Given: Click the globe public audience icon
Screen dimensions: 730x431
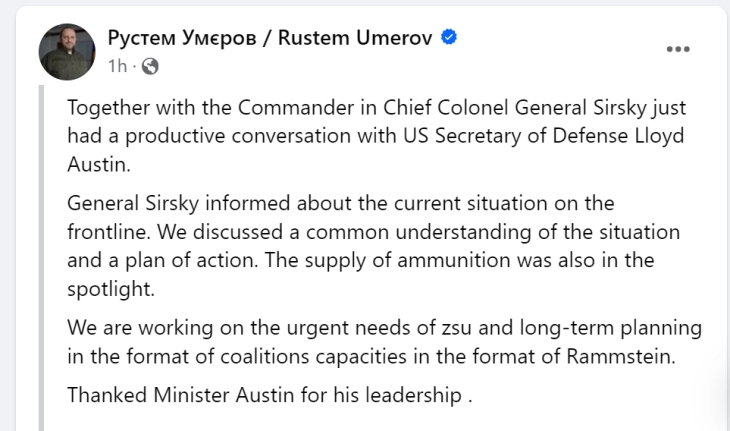Looking at the screenshot, I should pos(150,67).
